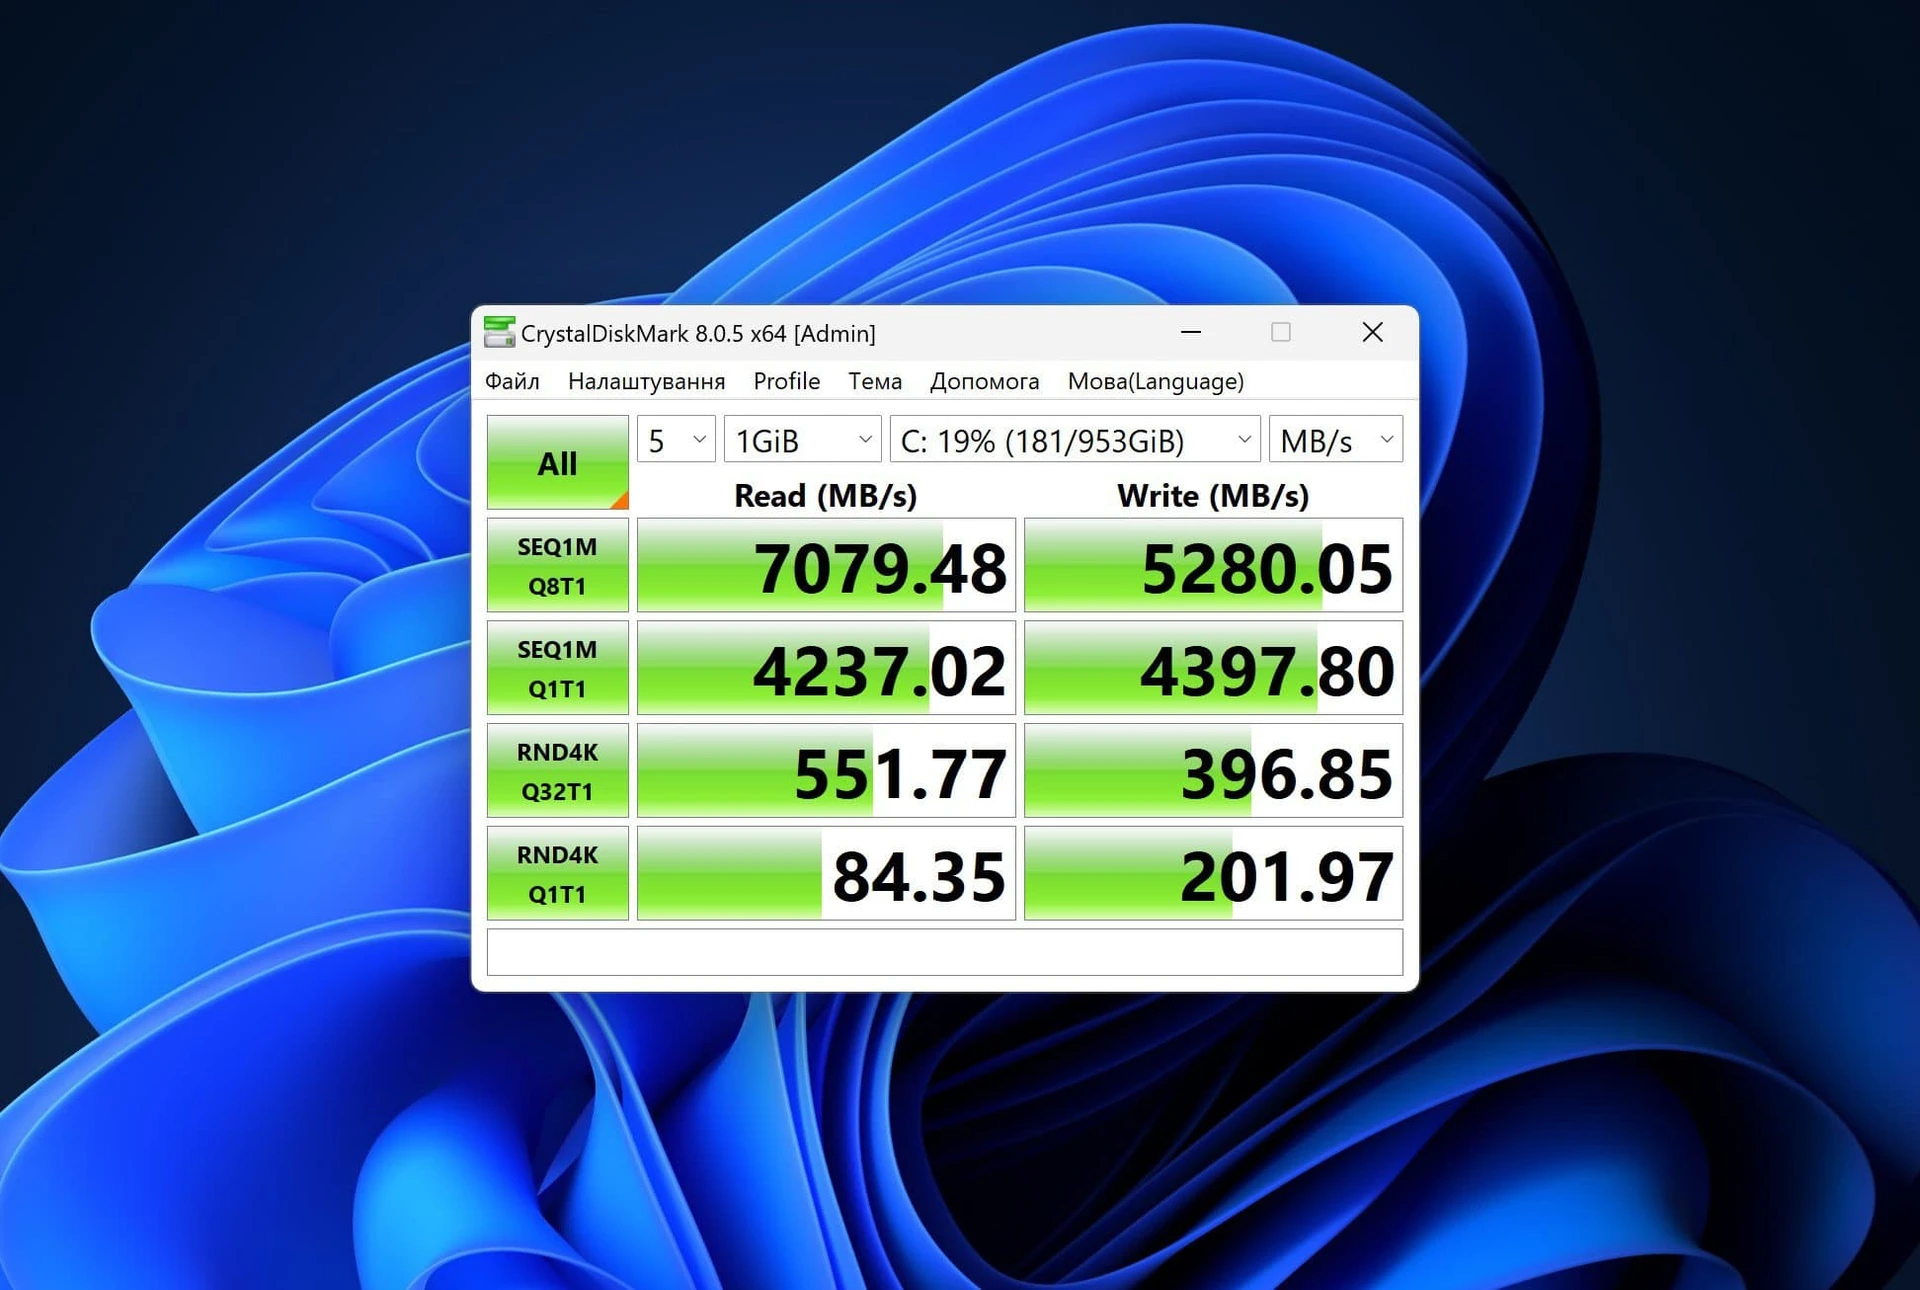
Task: Run the RND4K Q1T1 test
Action: click(x=557, y=874)
